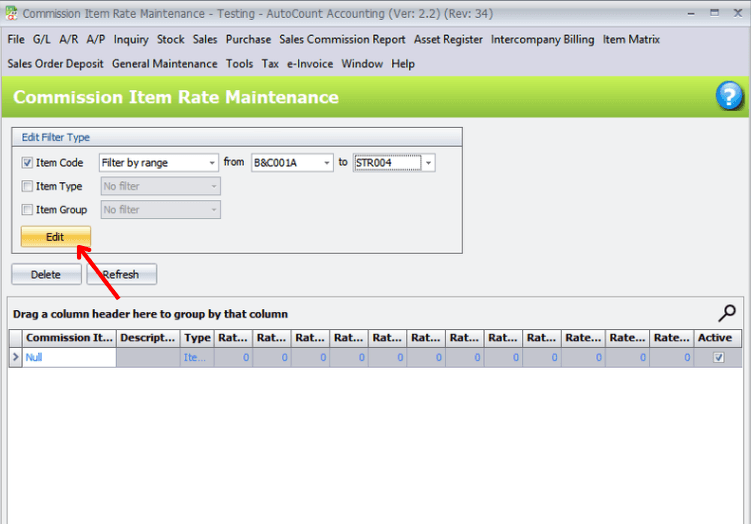Click the Type column header
This screenshot has width=751, height=524.
coord(197,338)
